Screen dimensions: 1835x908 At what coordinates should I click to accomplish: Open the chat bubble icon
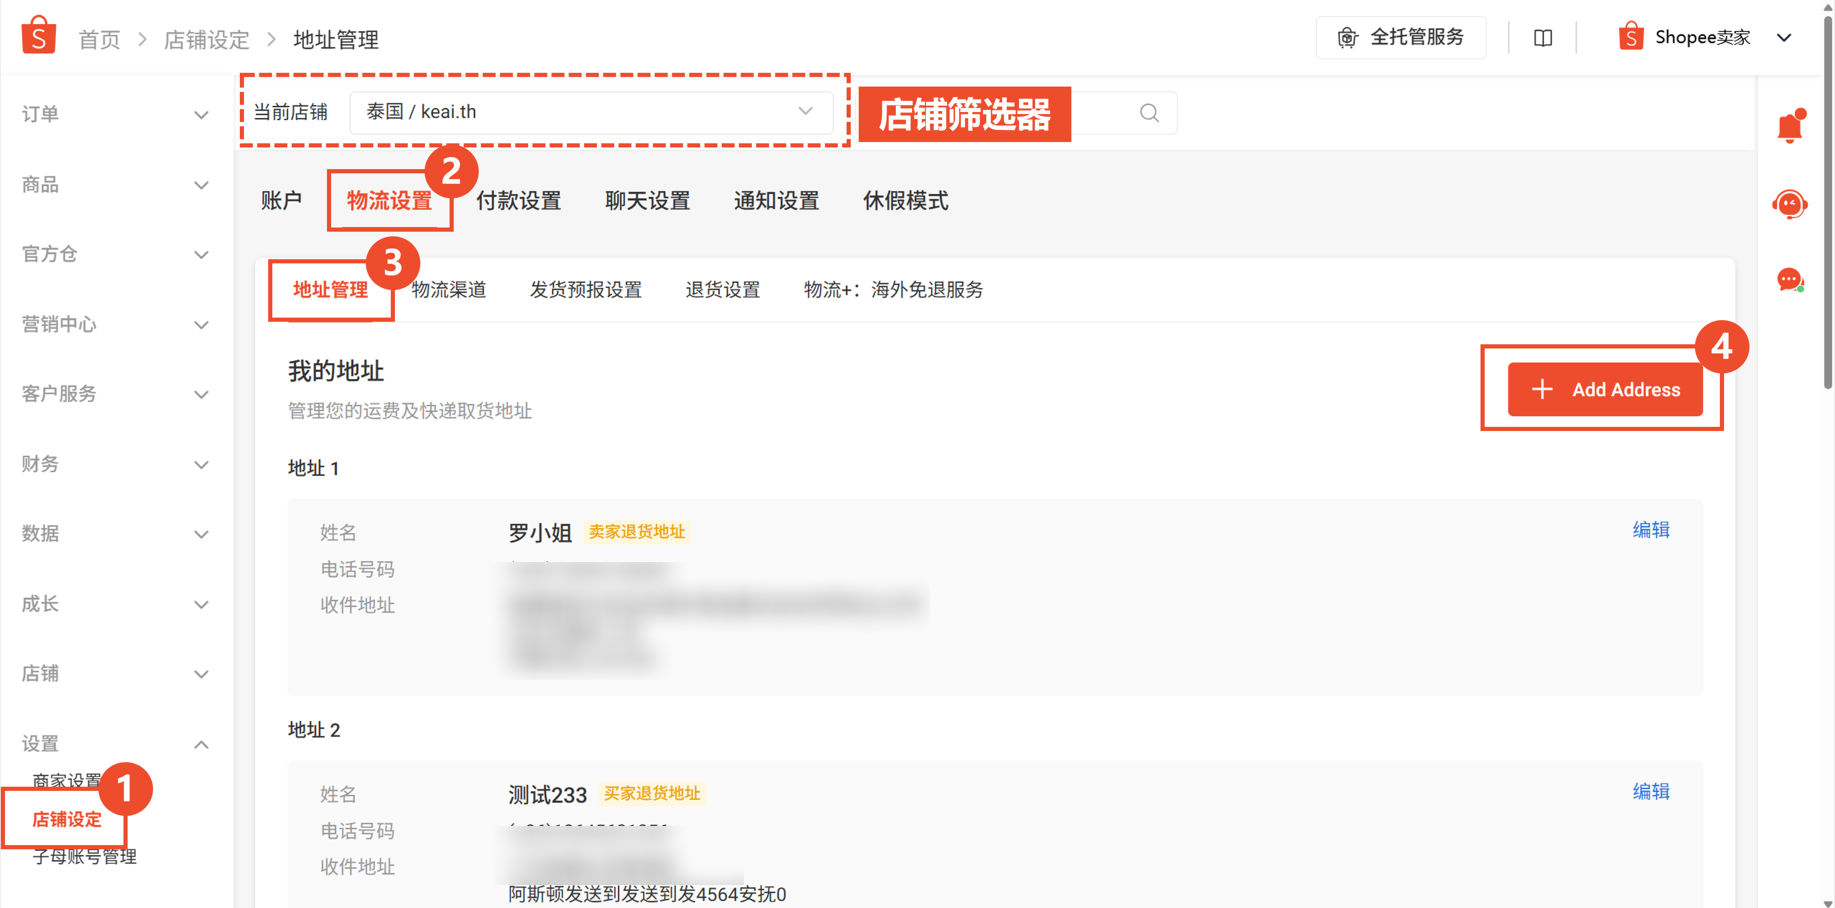point(1790,280)
